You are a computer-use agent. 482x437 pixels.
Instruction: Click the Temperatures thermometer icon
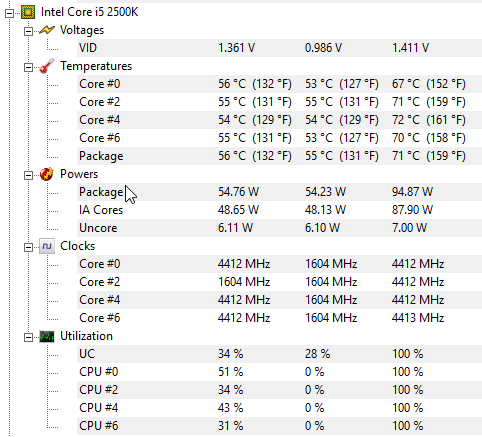tap(47, 66)
